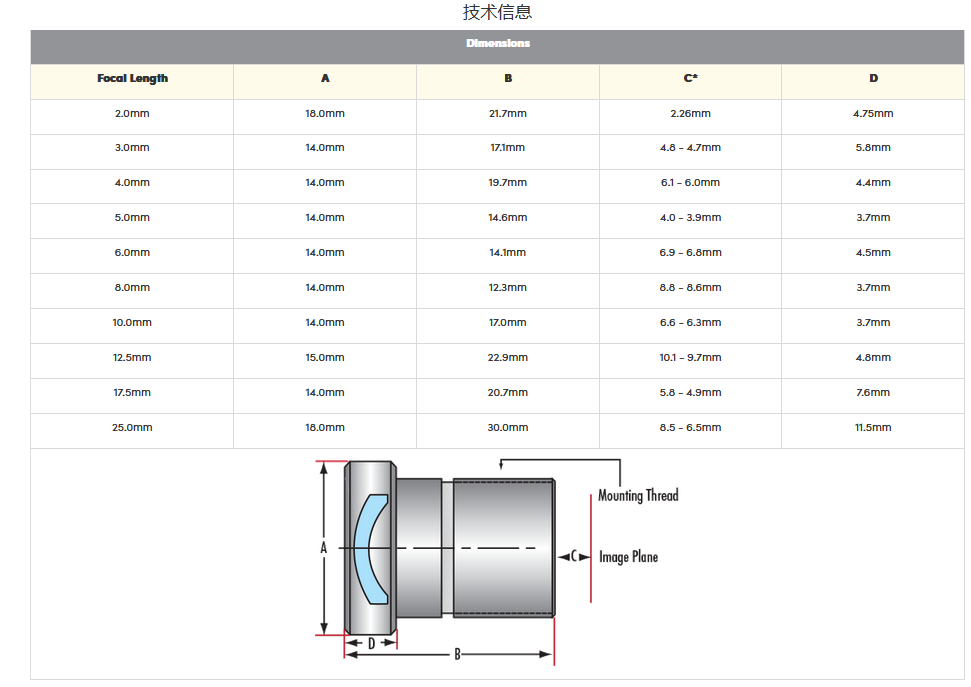Select the 10.1 - 9.7mm cell
This screenshot has height=687, width=971.
[x=690, y=358]
